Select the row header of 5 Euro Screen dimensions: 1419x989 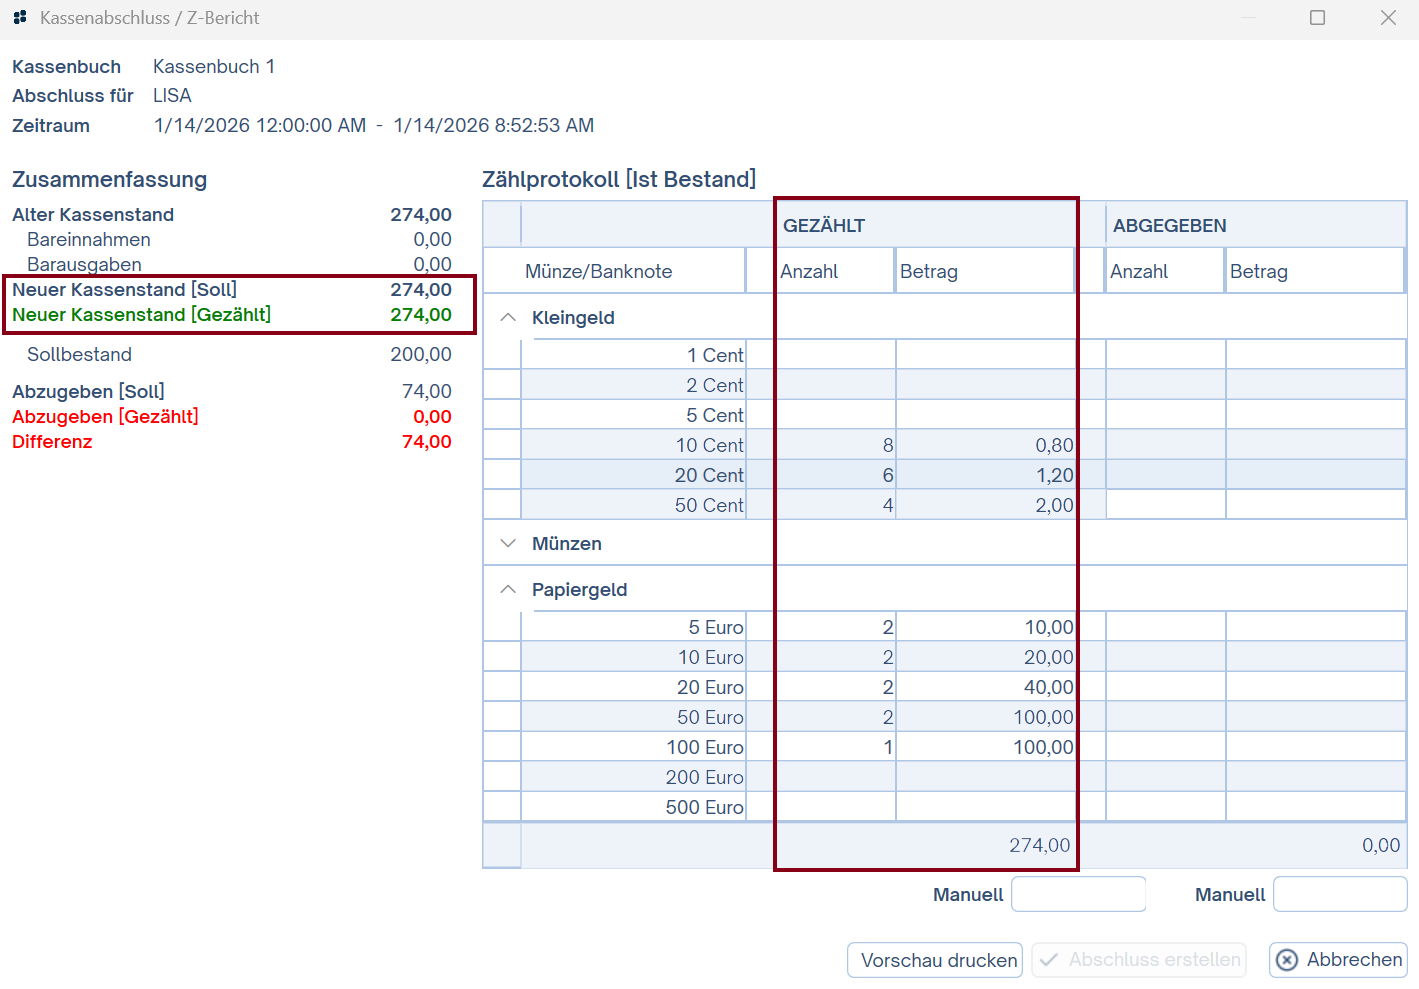click(502, 627)
